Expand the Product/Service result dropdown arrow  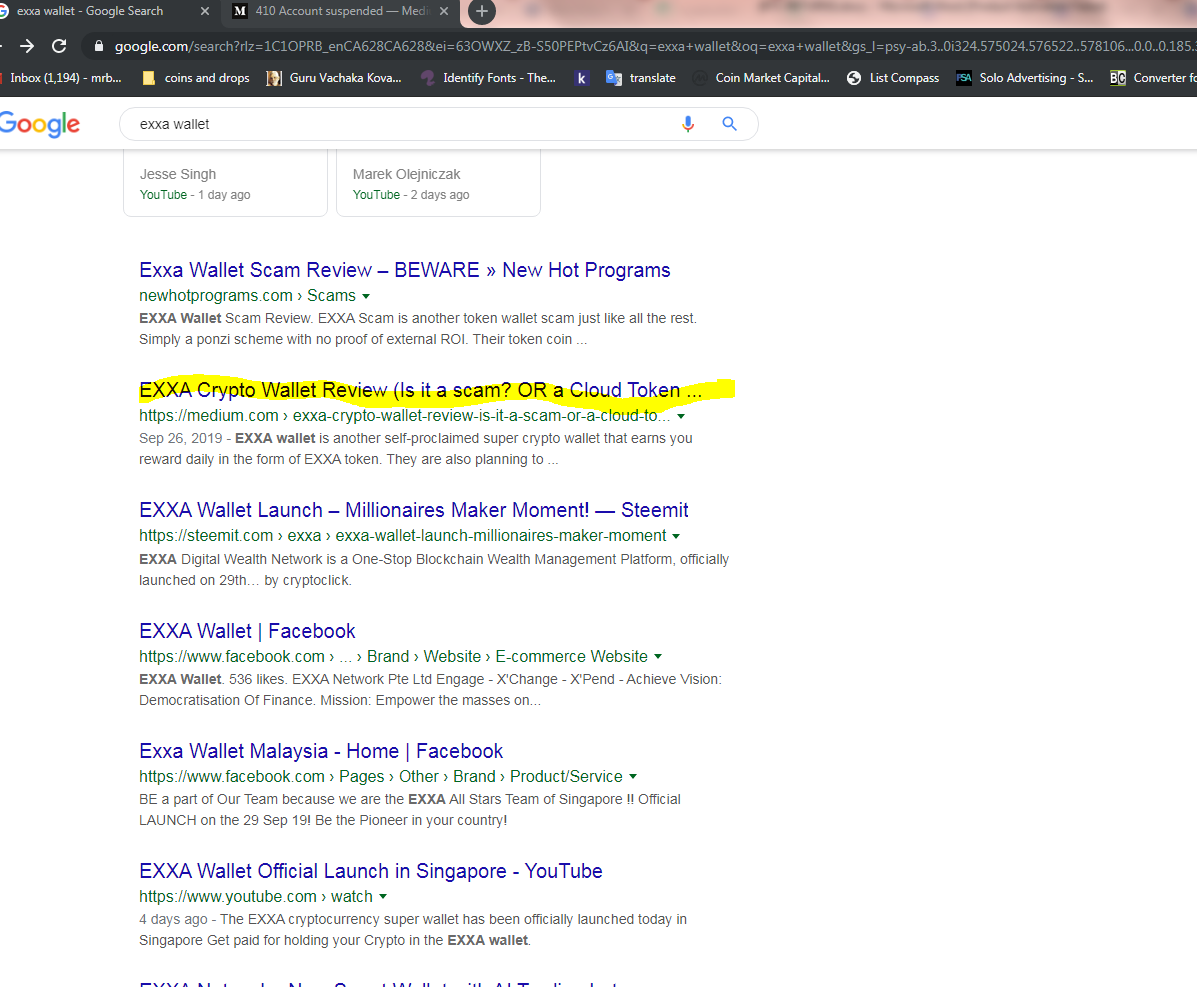pos(633,776)
